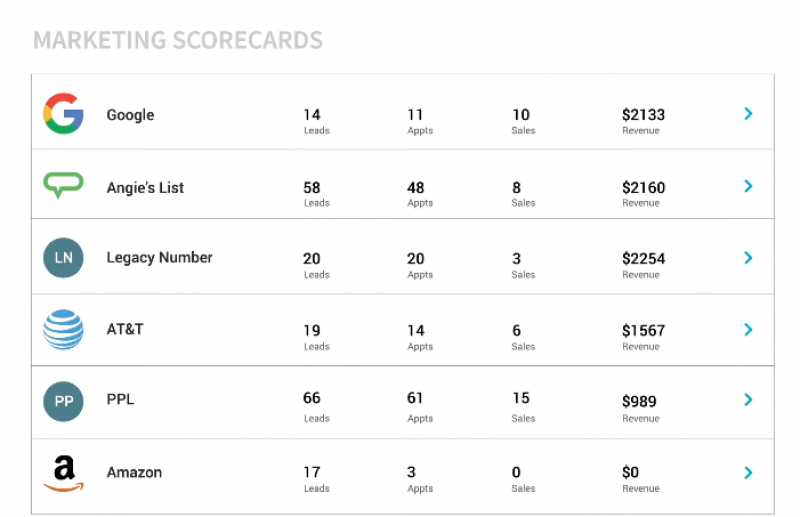Expand the Google scorecard chevron
This screenshot has height=517, width=800.
[x=748, y=113]
